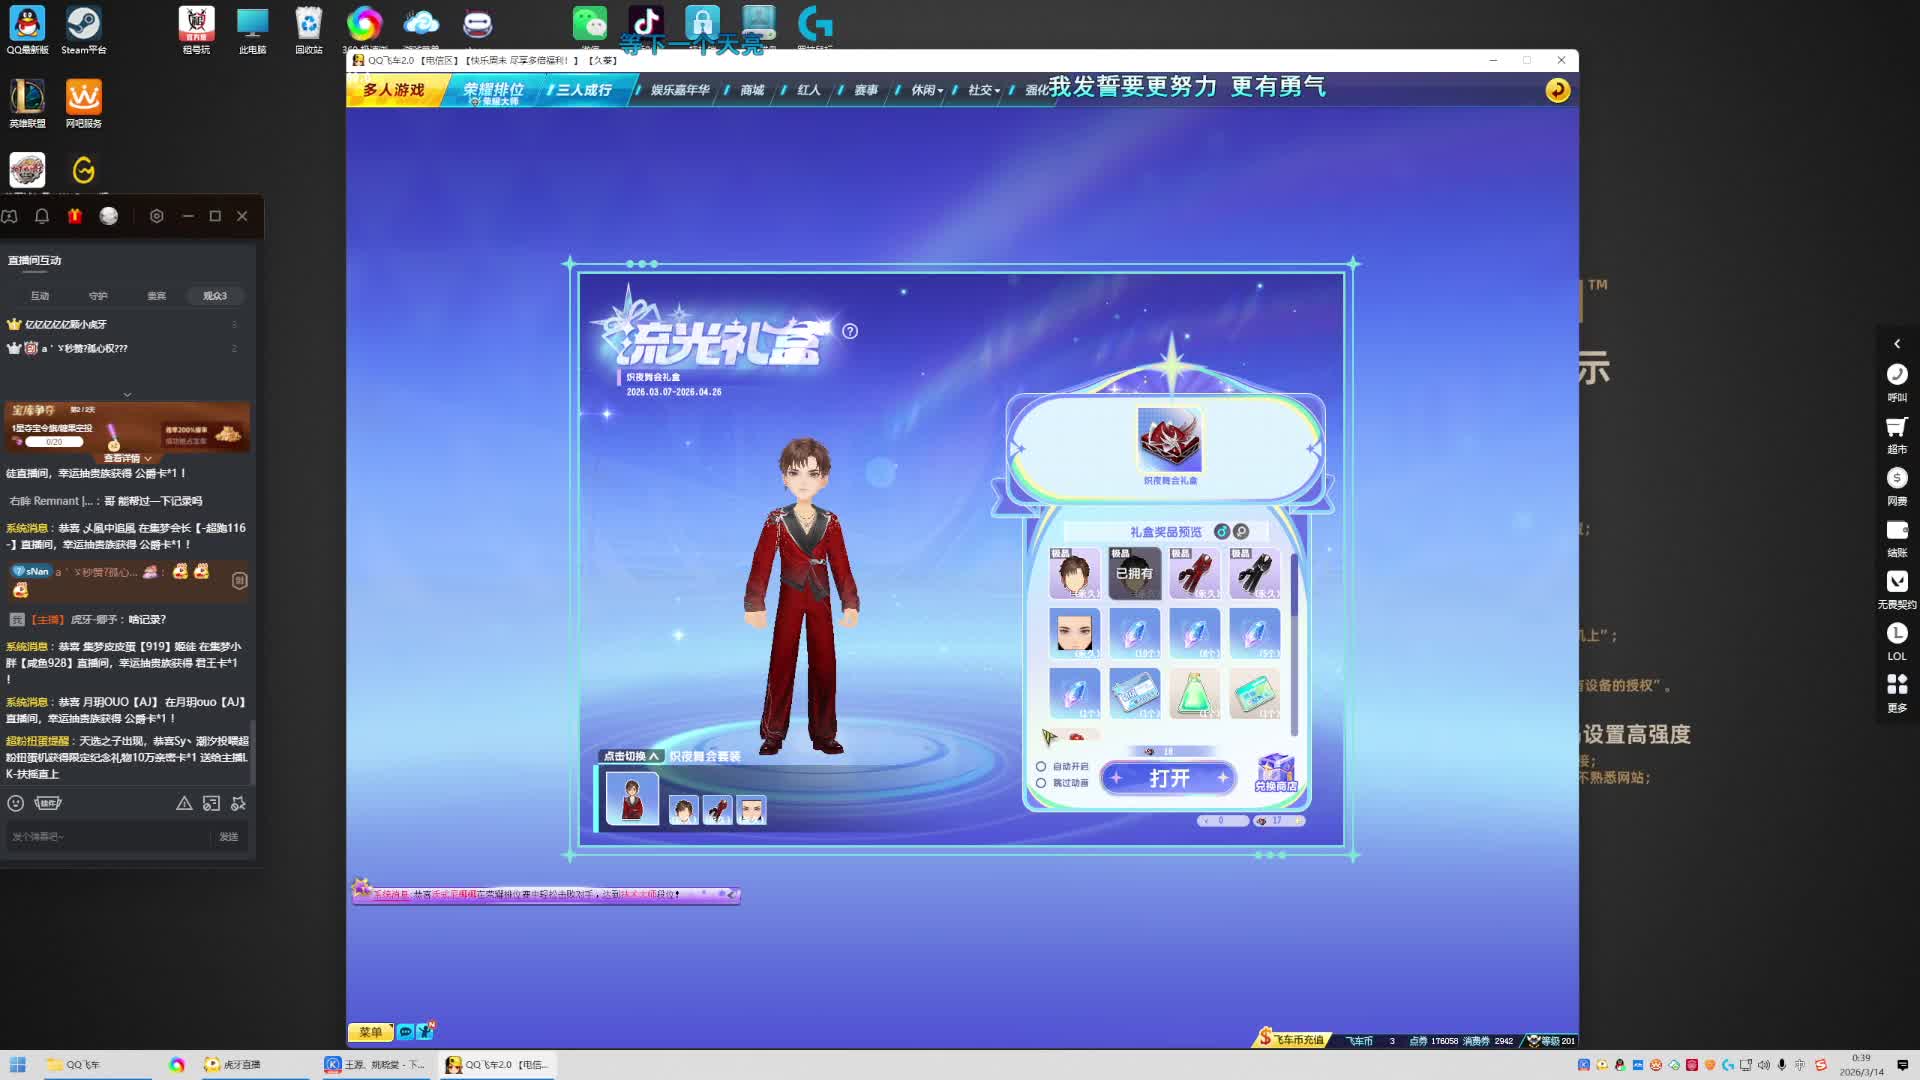1920x1080 pixels.
Task: Expand the leisure menu dropdown
Action: tap(927, 90)
